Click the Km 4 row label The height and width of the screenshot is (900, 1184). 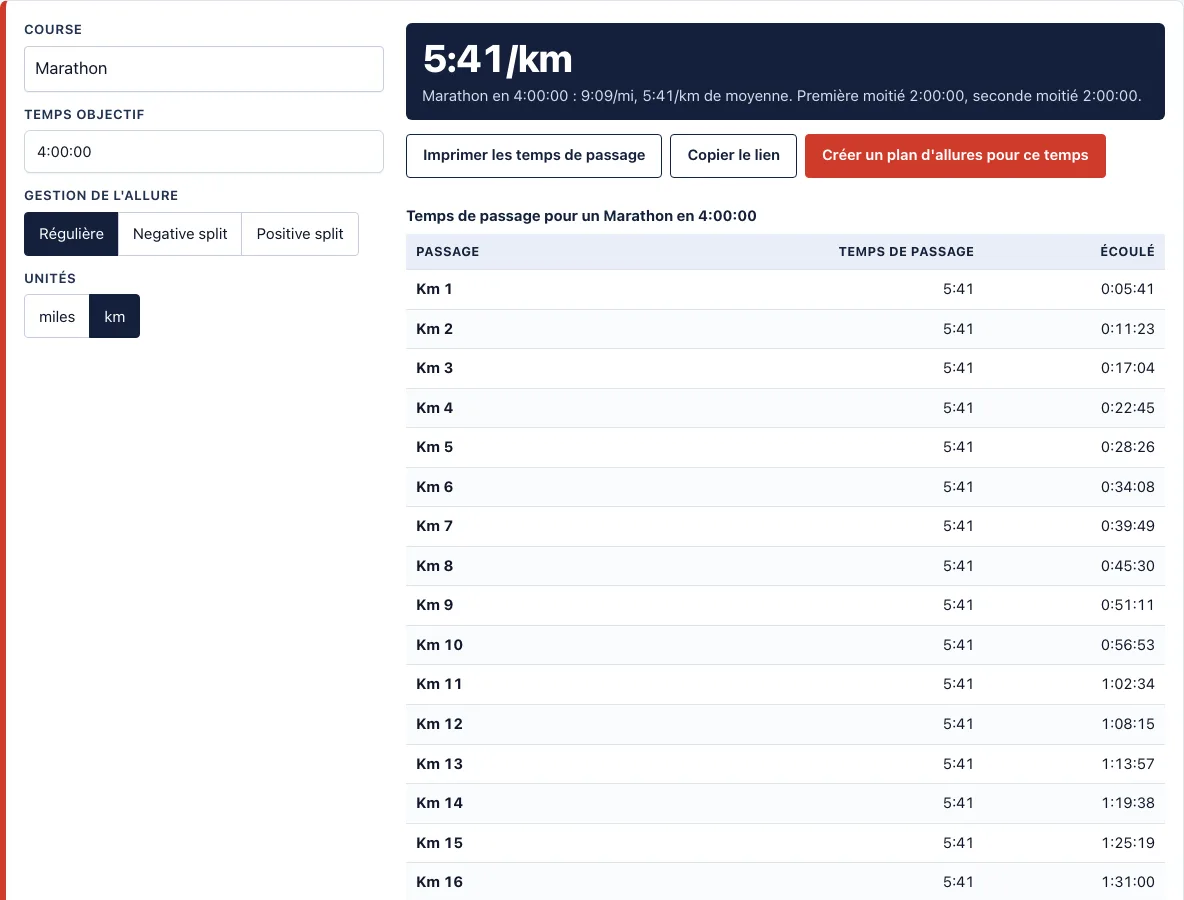(x=434, y=408)
